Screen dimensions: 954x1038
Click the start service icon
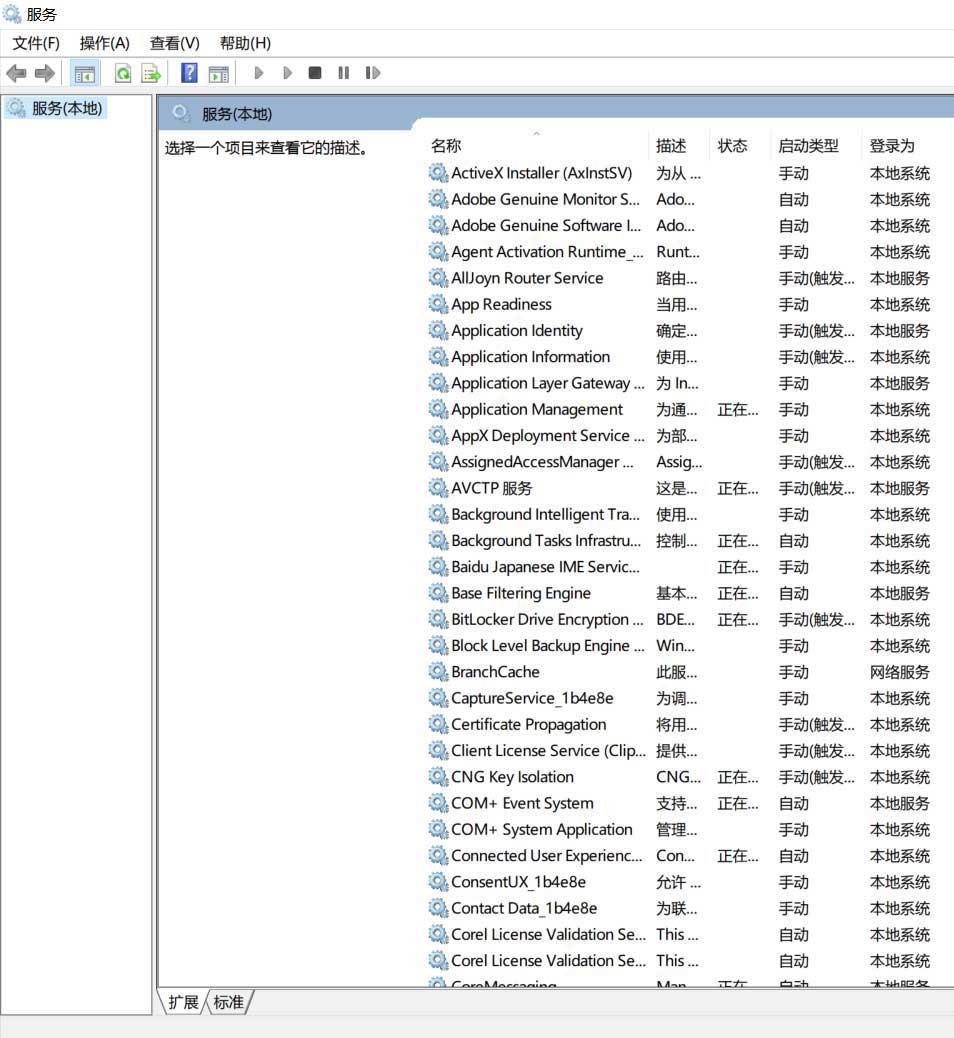click(x=259, y=72)
